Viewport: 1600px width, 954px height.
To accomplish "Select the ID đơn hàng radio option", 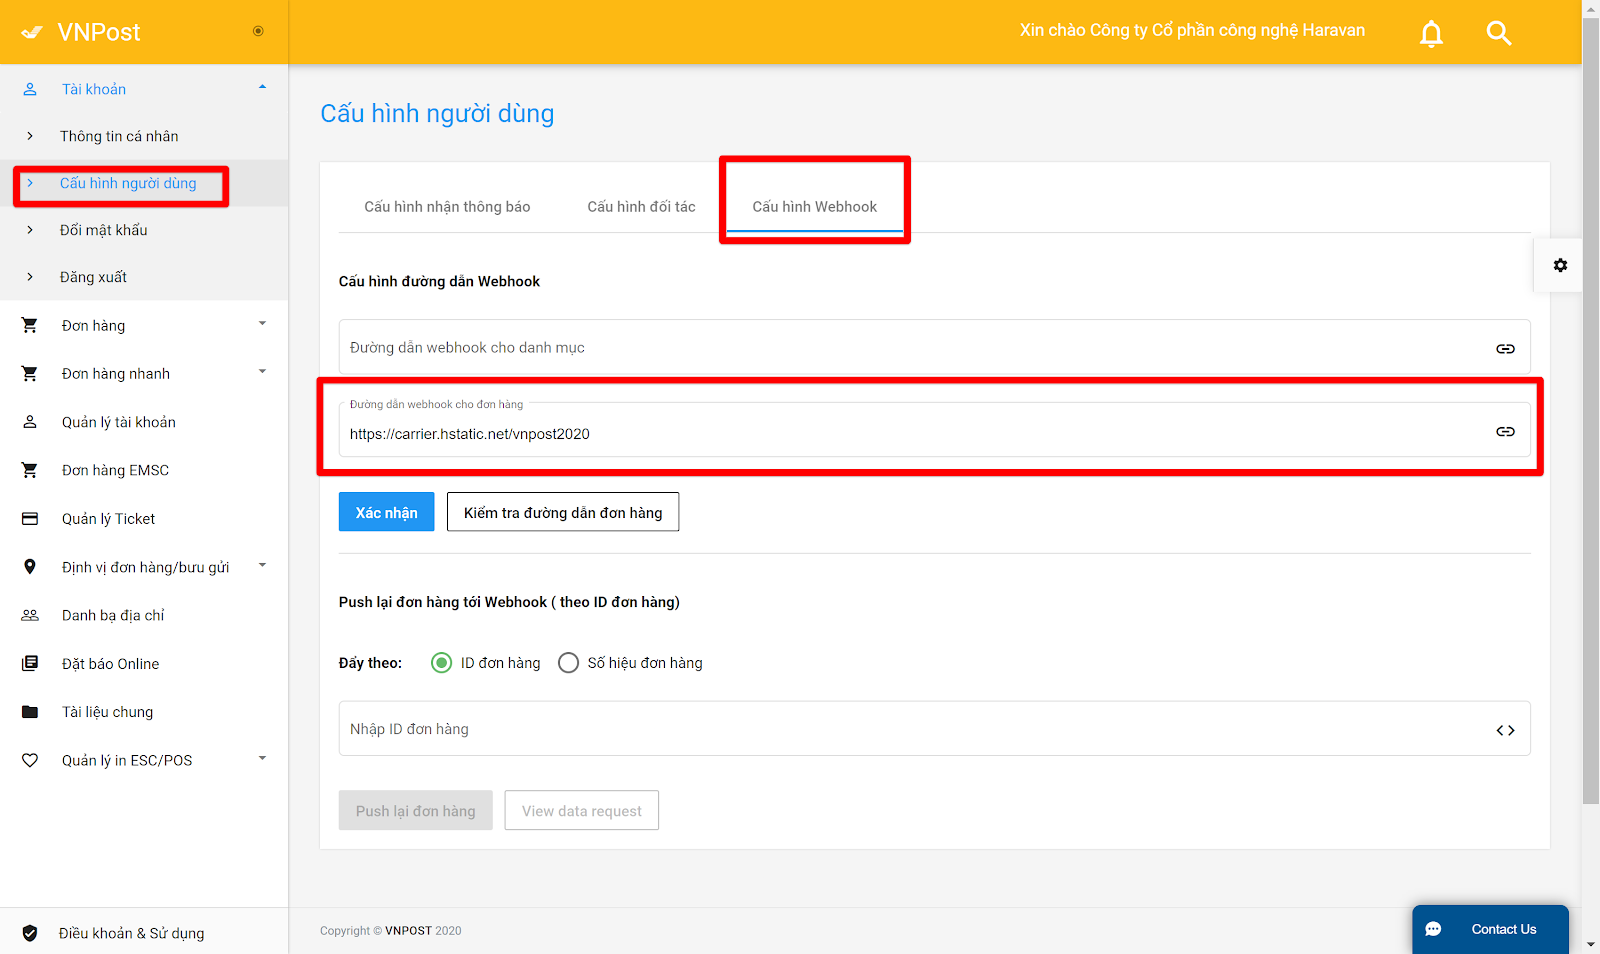I will [x=441, y=663].
